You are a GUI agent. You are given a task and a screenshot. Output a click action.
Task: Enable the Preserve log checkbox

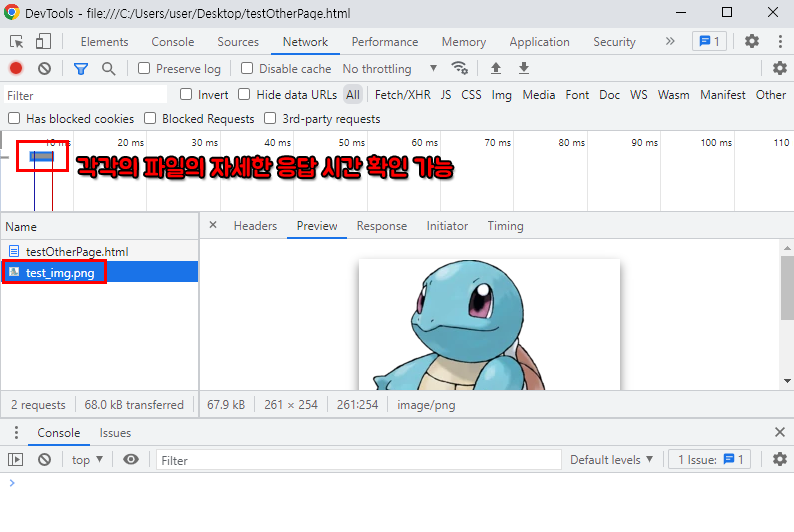(144, 68)
